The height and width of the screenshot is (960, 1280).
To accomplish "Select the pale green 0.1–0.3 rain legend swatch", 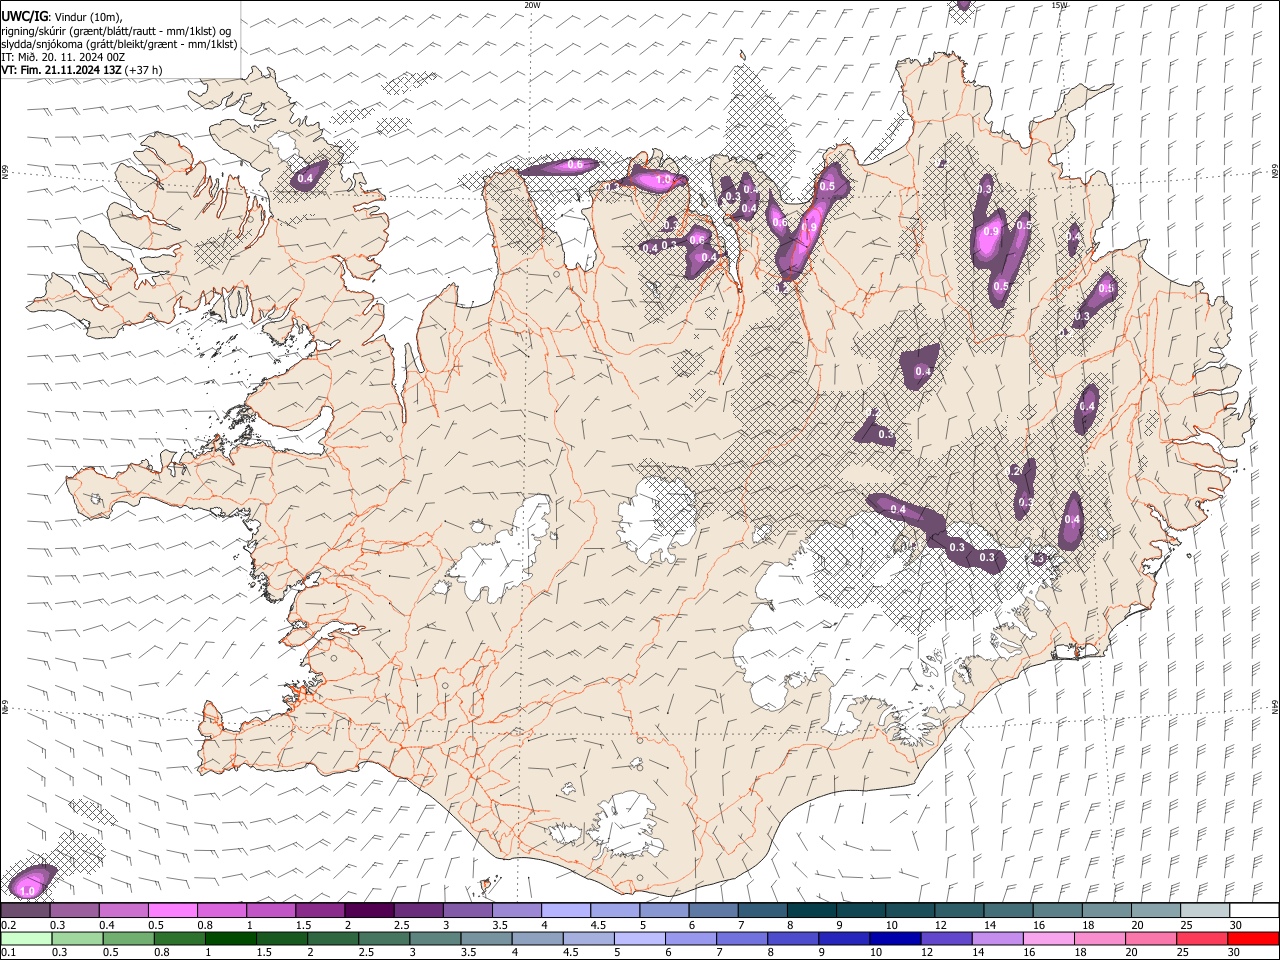I will pyautogui.click(x=26, y=938).
